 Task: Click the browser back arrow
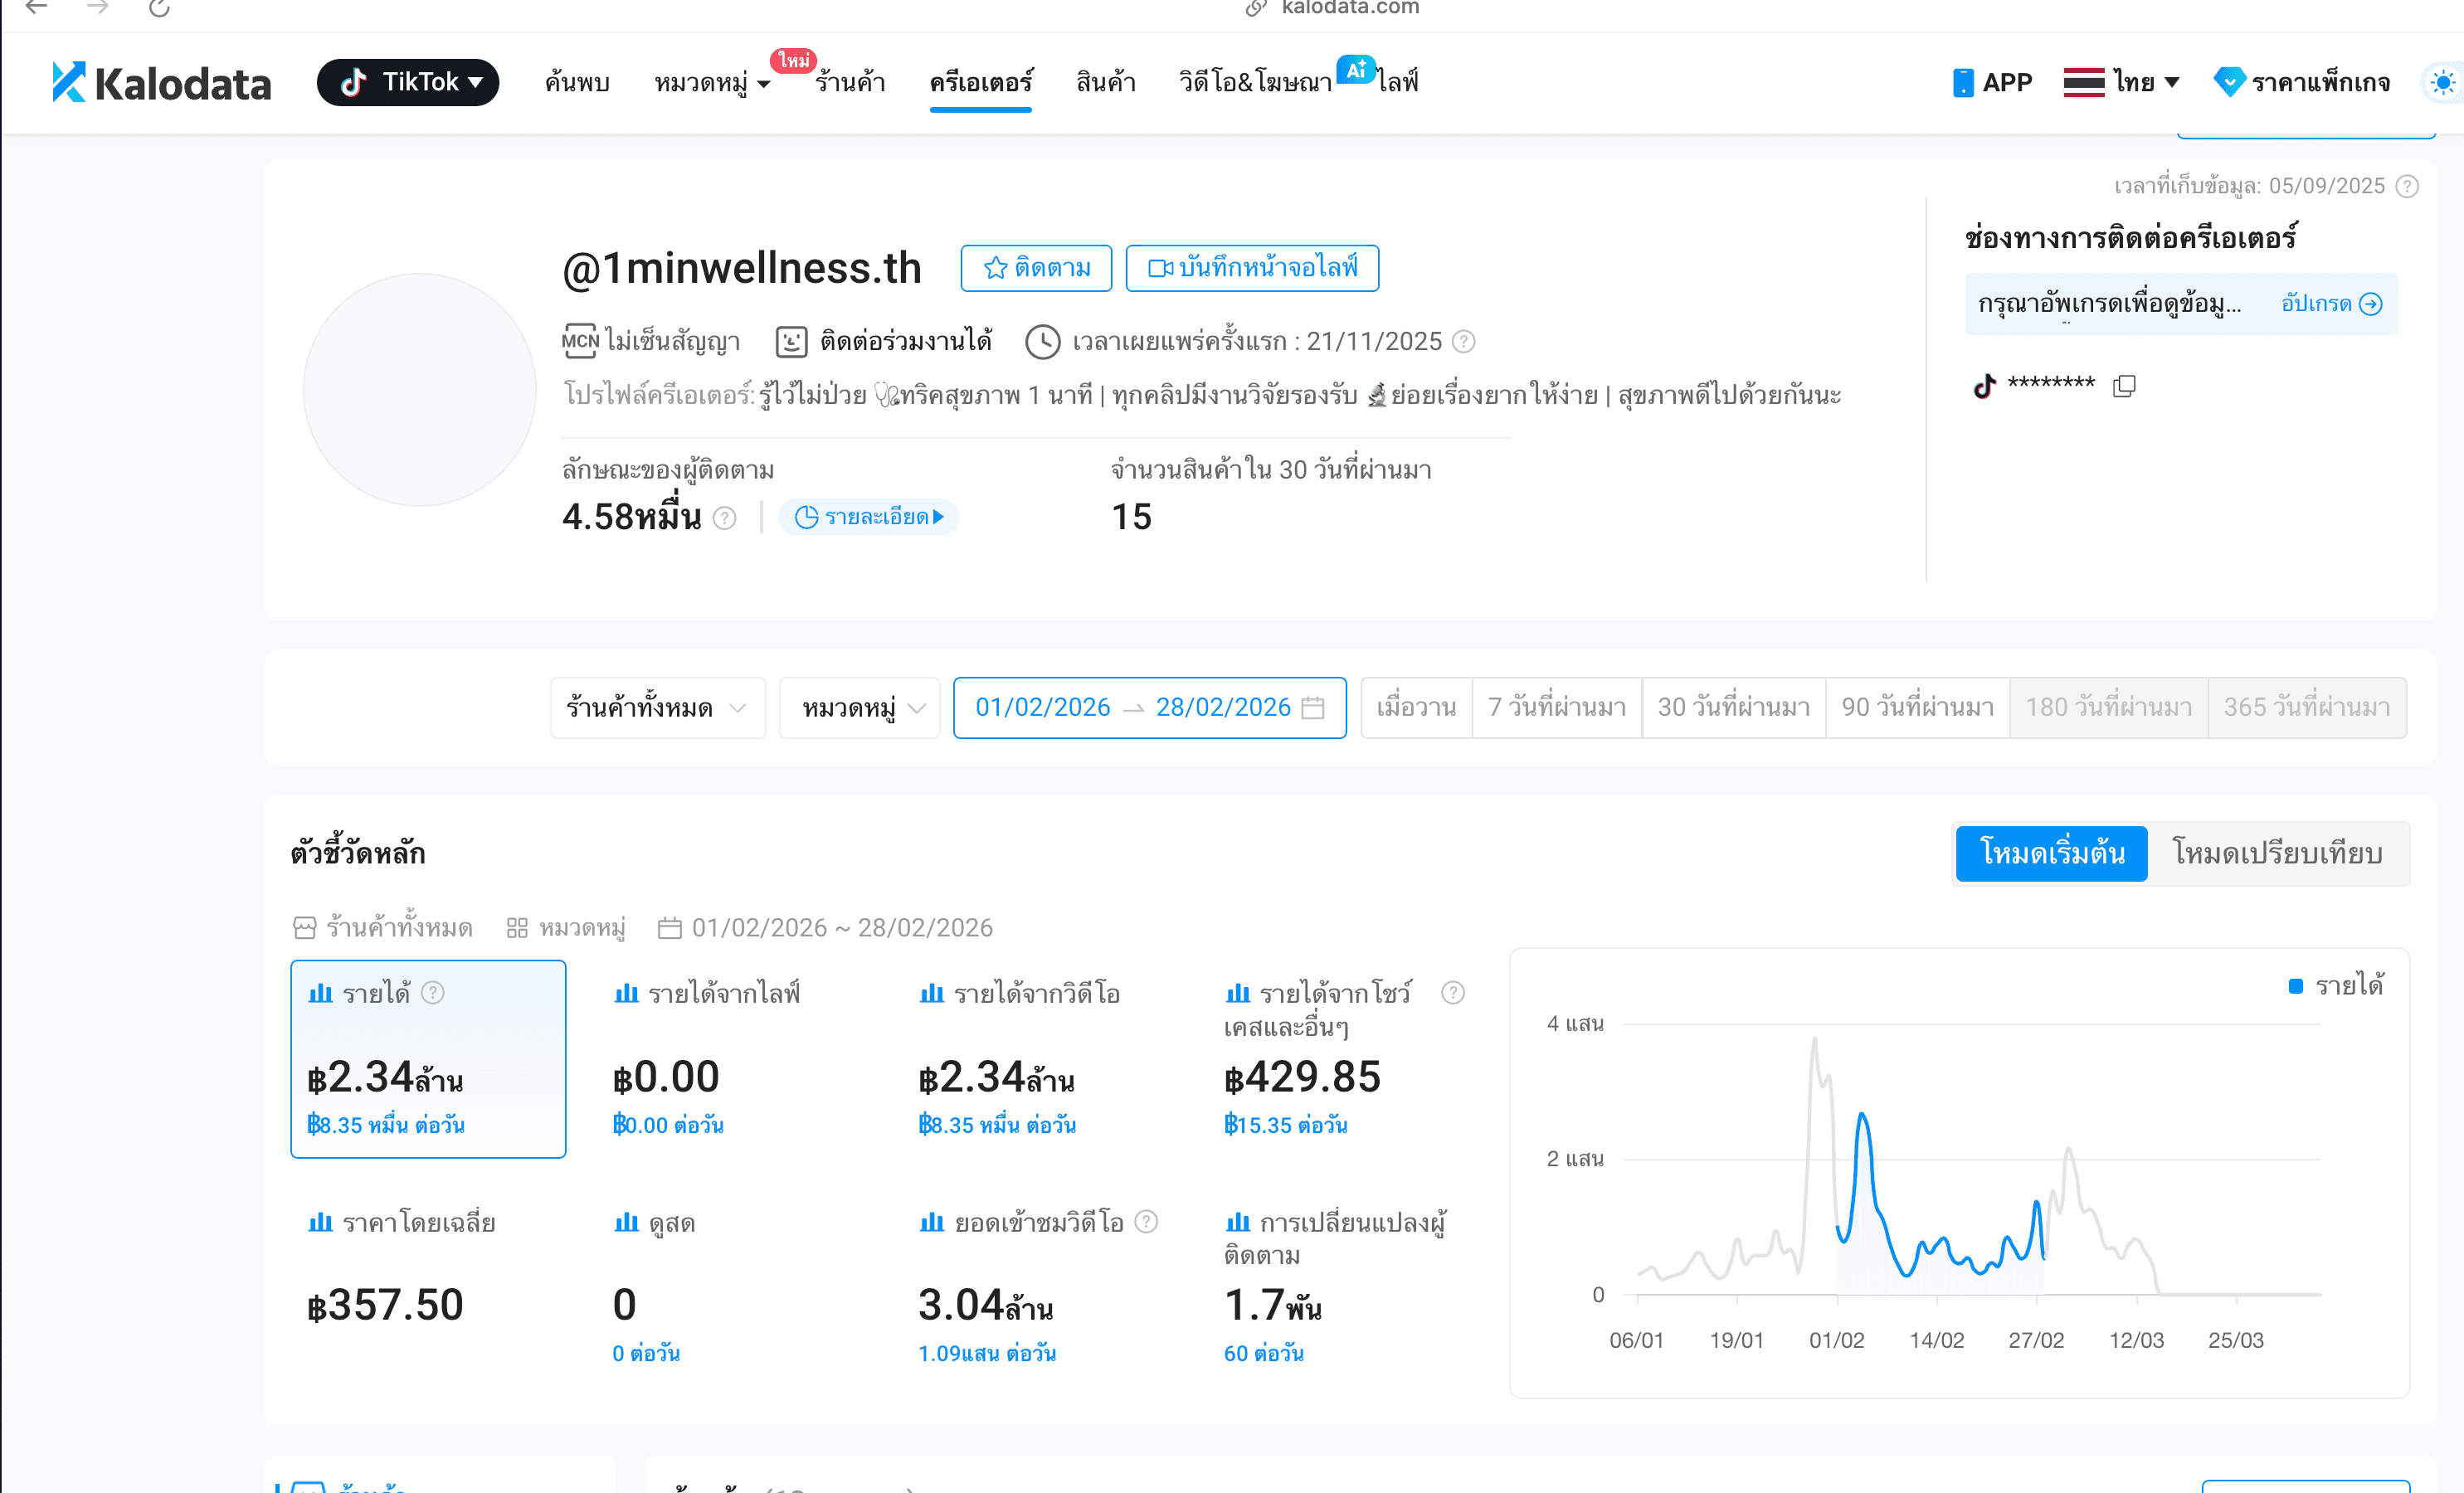[x=37, y=8]
